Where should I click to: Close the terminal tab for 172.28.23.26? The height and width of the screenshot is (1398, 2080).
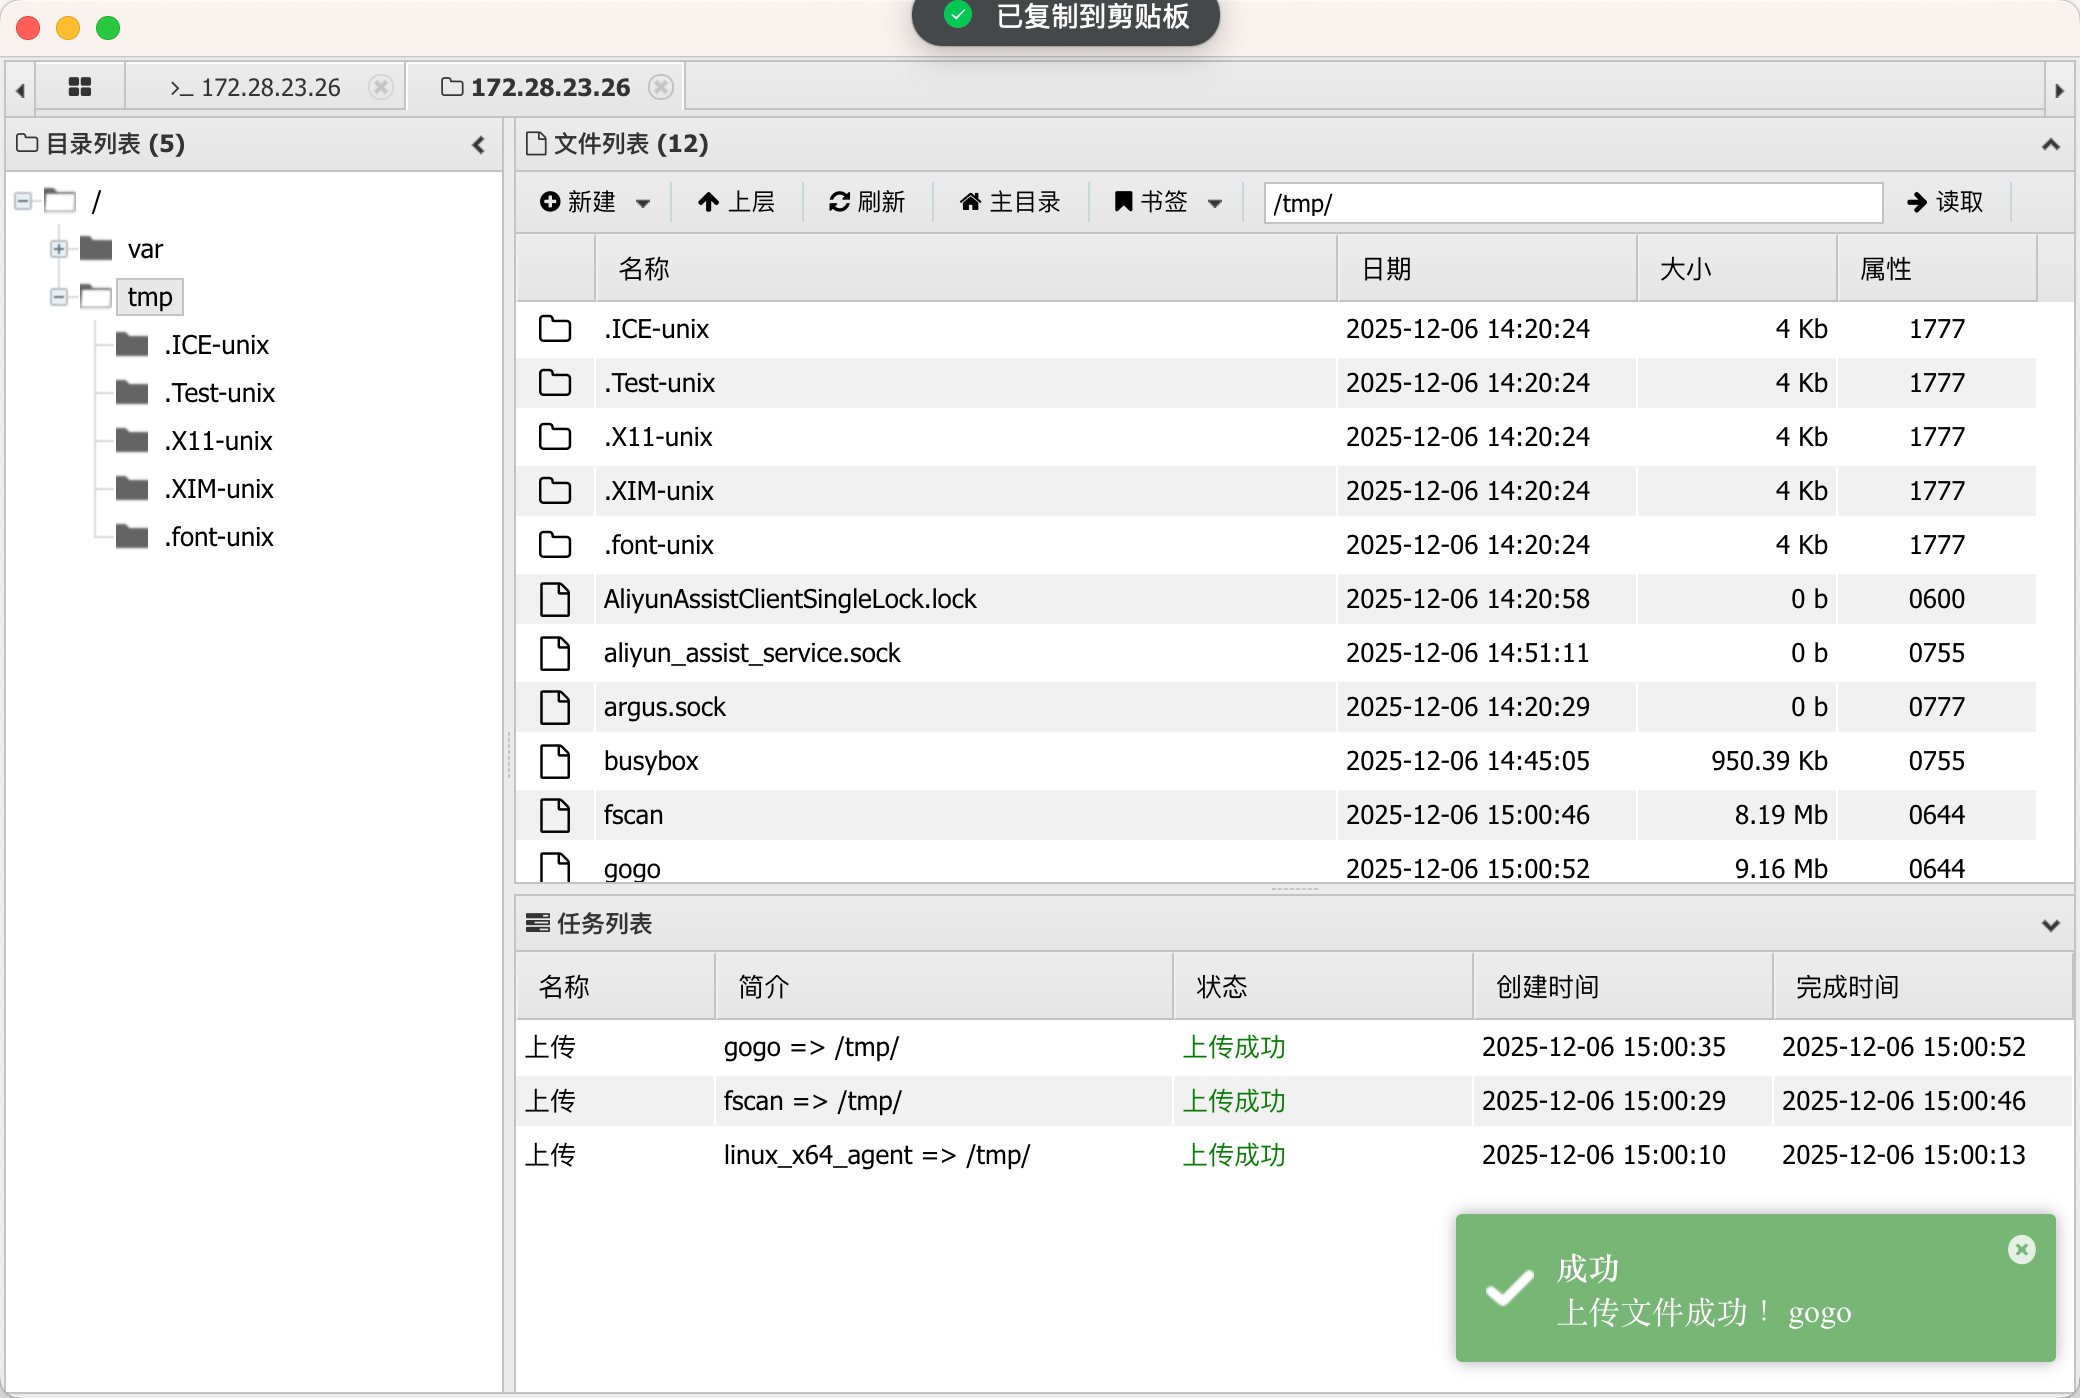380,87
